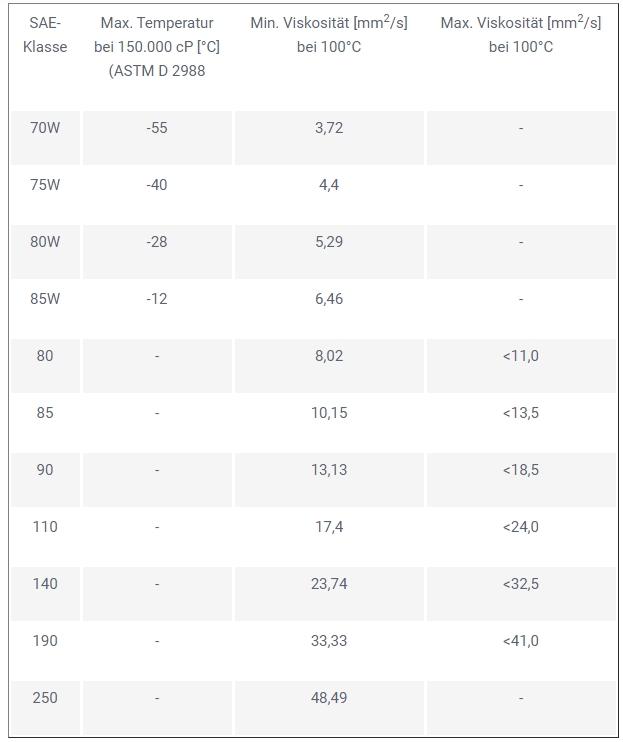Screen dimensions: 623x742
Task: Click the SAE-Klasse column header
Action: pos(45,35)
